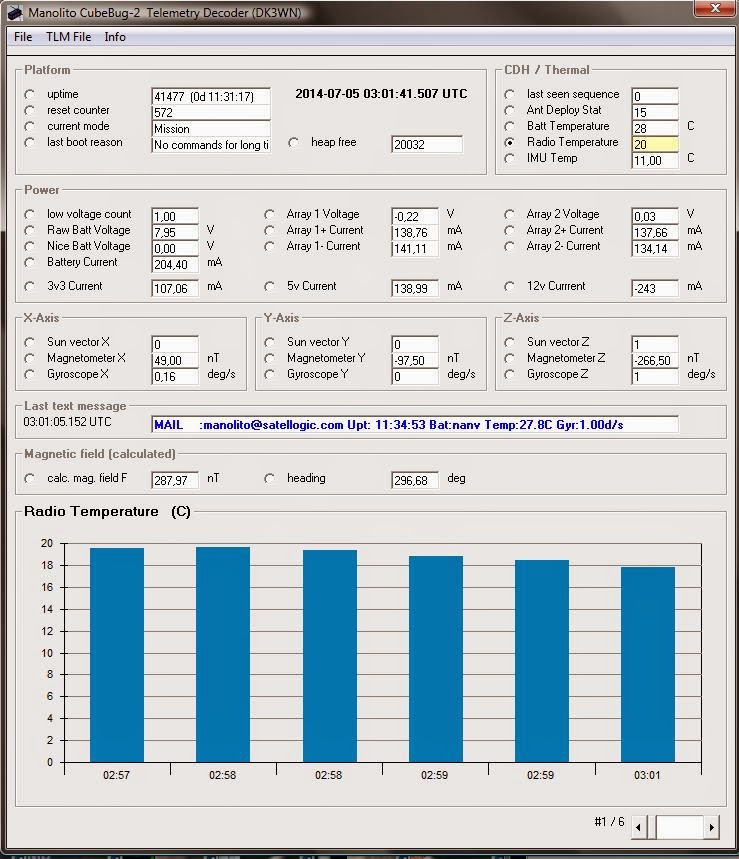
Task: Select Radio Temperature radio button
Action: pyautogui.click(x=509, y=142)
